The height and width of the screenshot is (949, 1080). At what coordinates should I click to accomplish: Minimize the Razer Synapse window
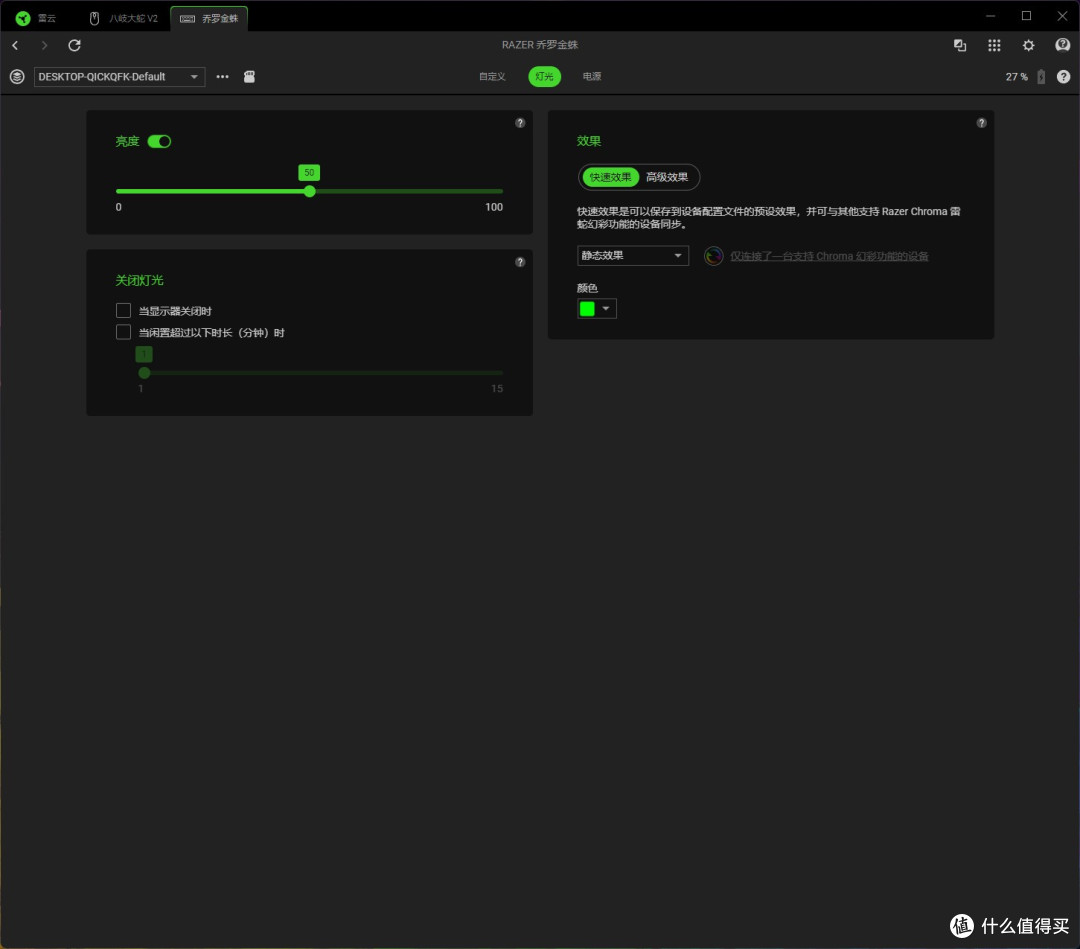(x=990, y=16)
